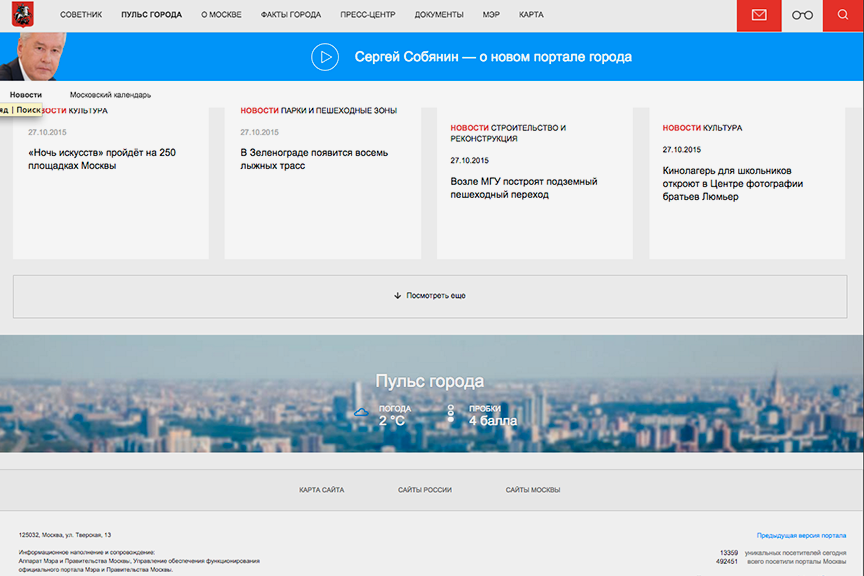Viewport: 864px width, 576px height.
Task: Click Sobyanin's portrait photo in the banner
Action: [x=34, y=57]
